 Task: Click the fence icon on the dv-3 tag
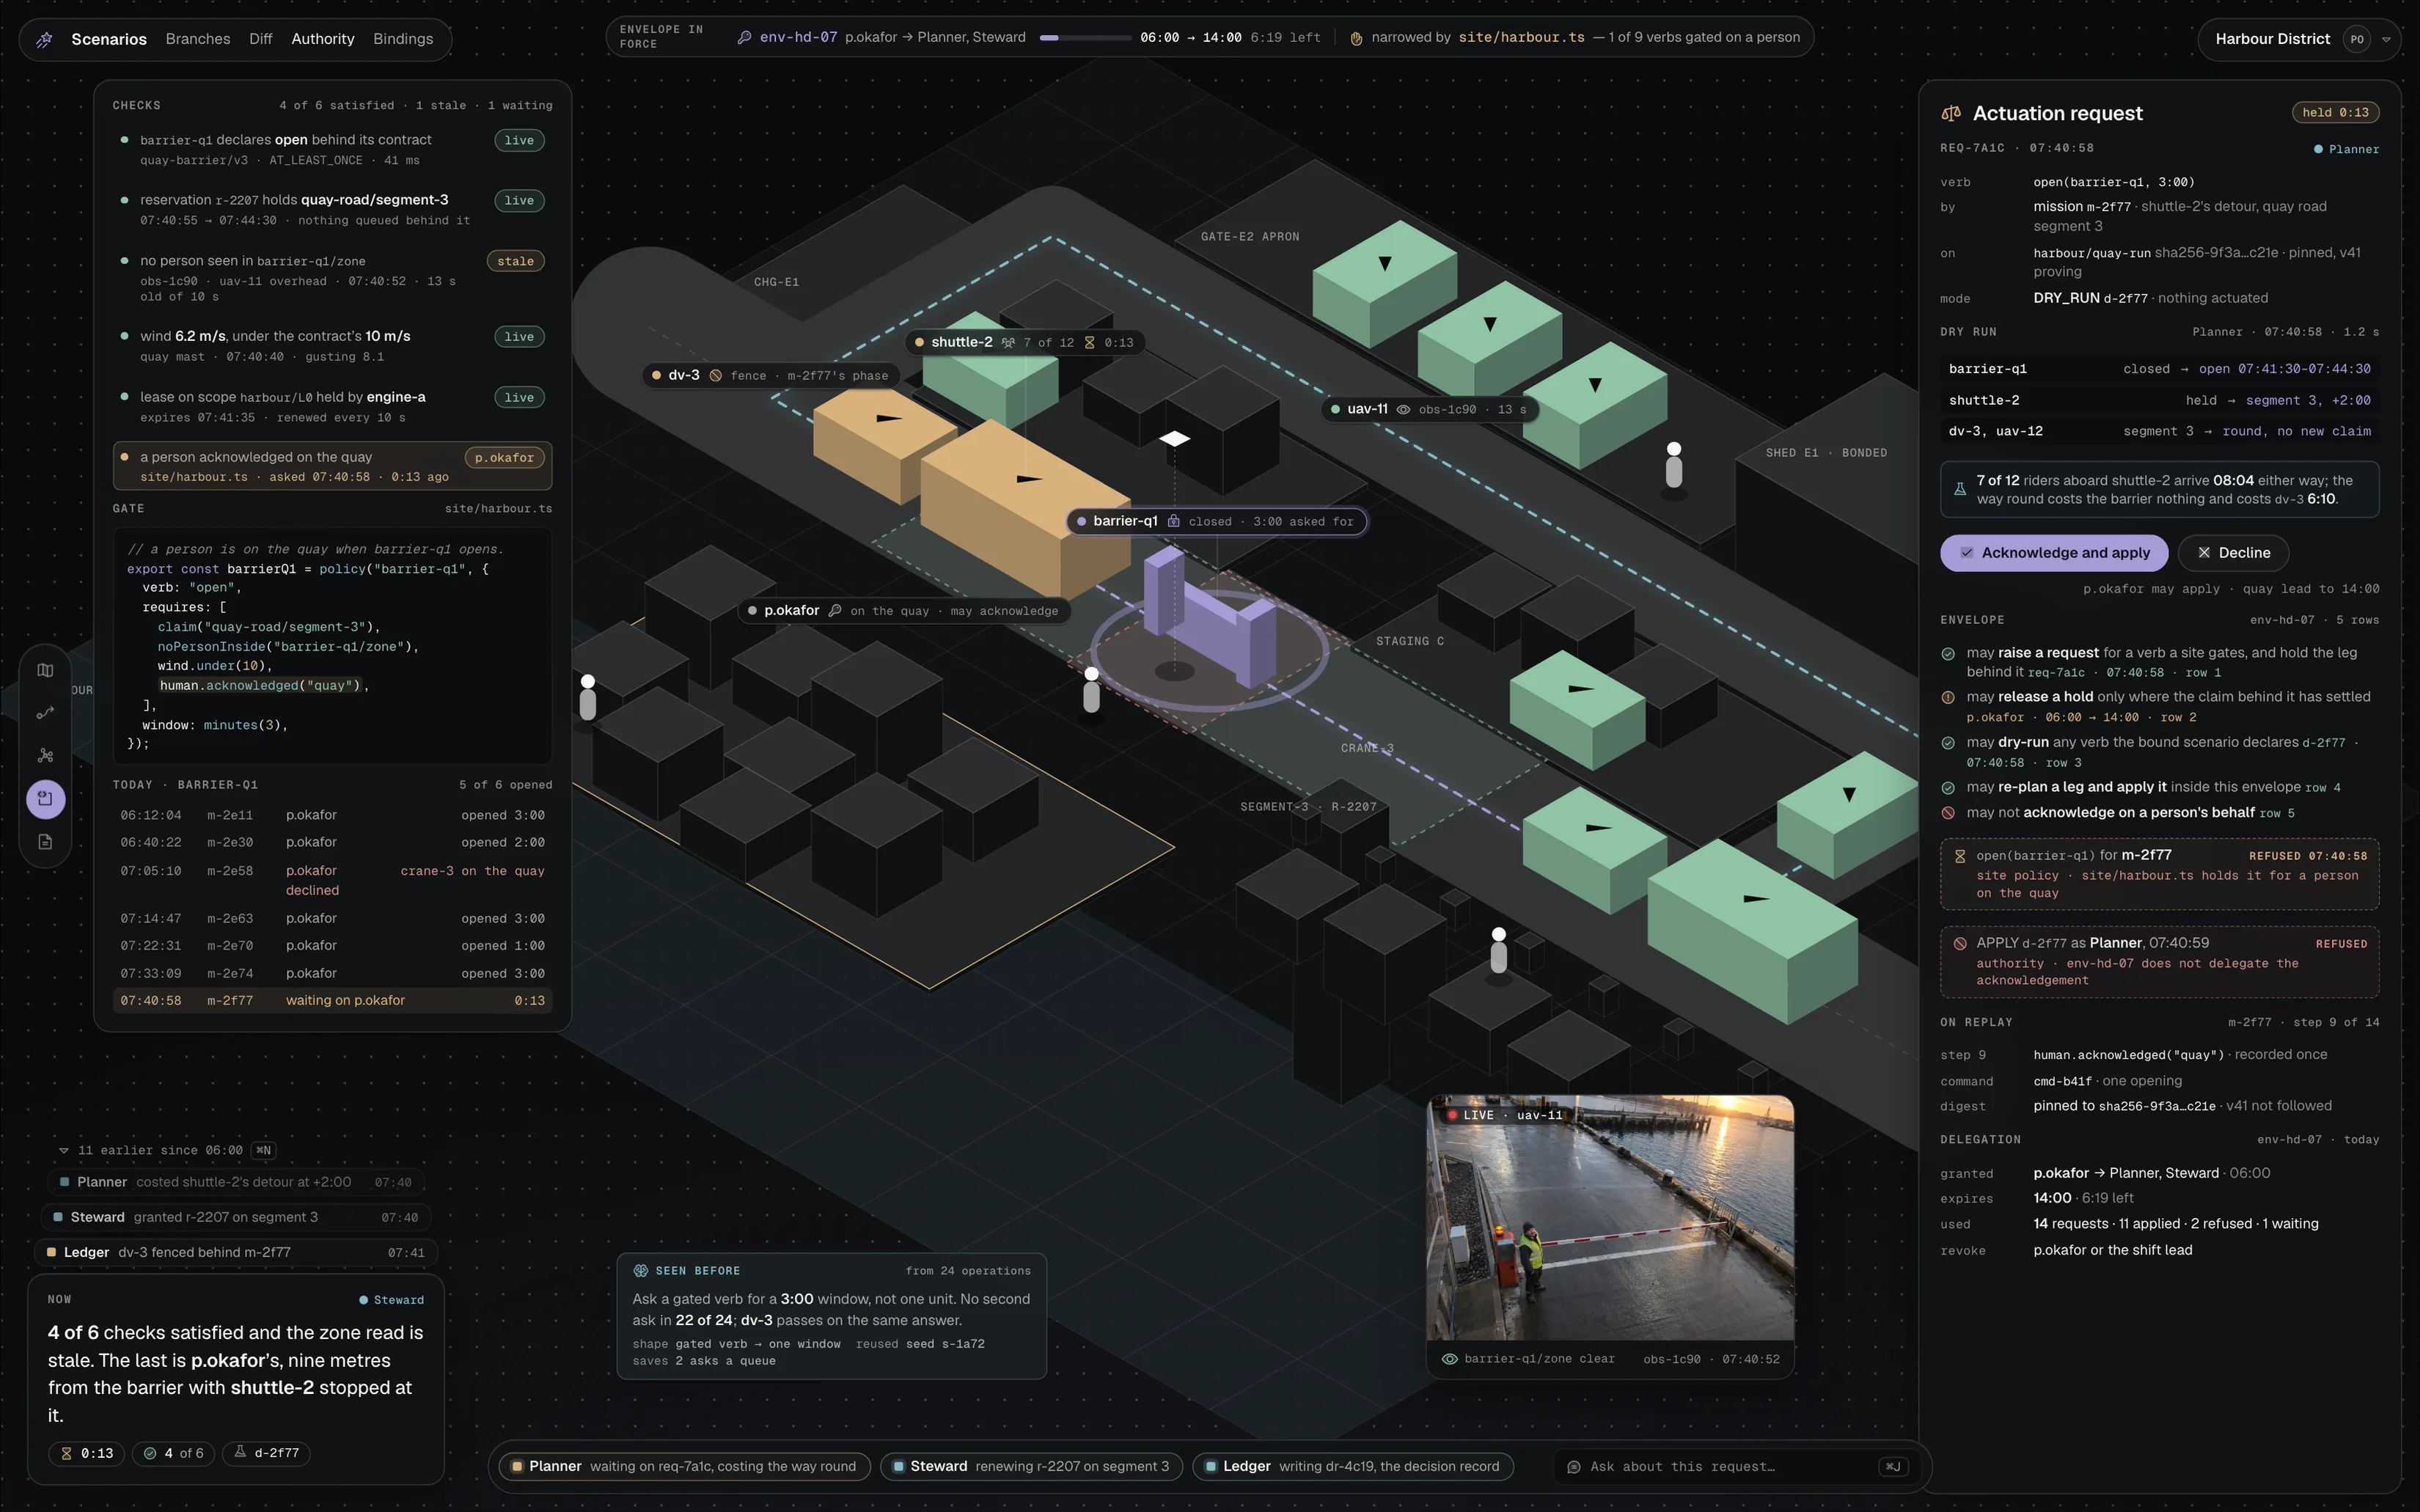pyautogui.click(x=716, y=376)
